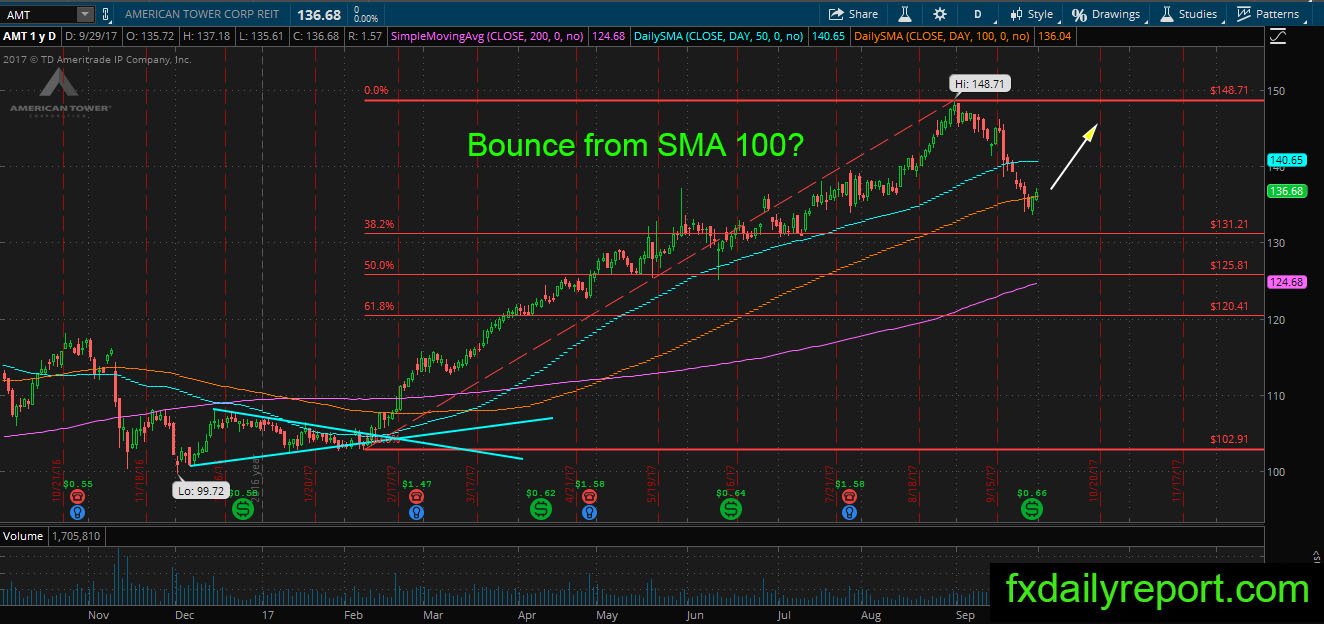Image resolution: width=1324 pixels, height=624 pixels.
Task: Open the flask quick study icon next to Share
Action: point(904,14)
